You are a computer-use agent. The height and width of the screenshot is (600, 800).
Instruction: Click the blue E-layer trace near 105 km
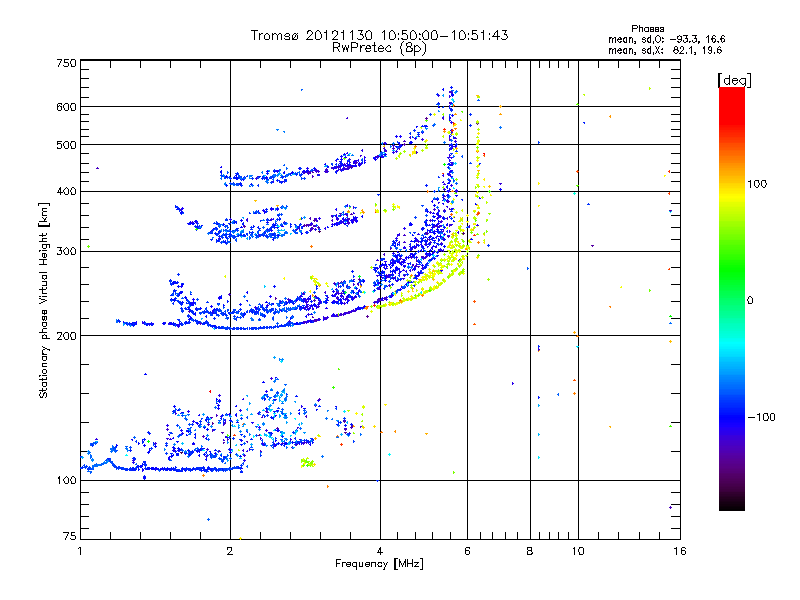click(x=163, y=468)
